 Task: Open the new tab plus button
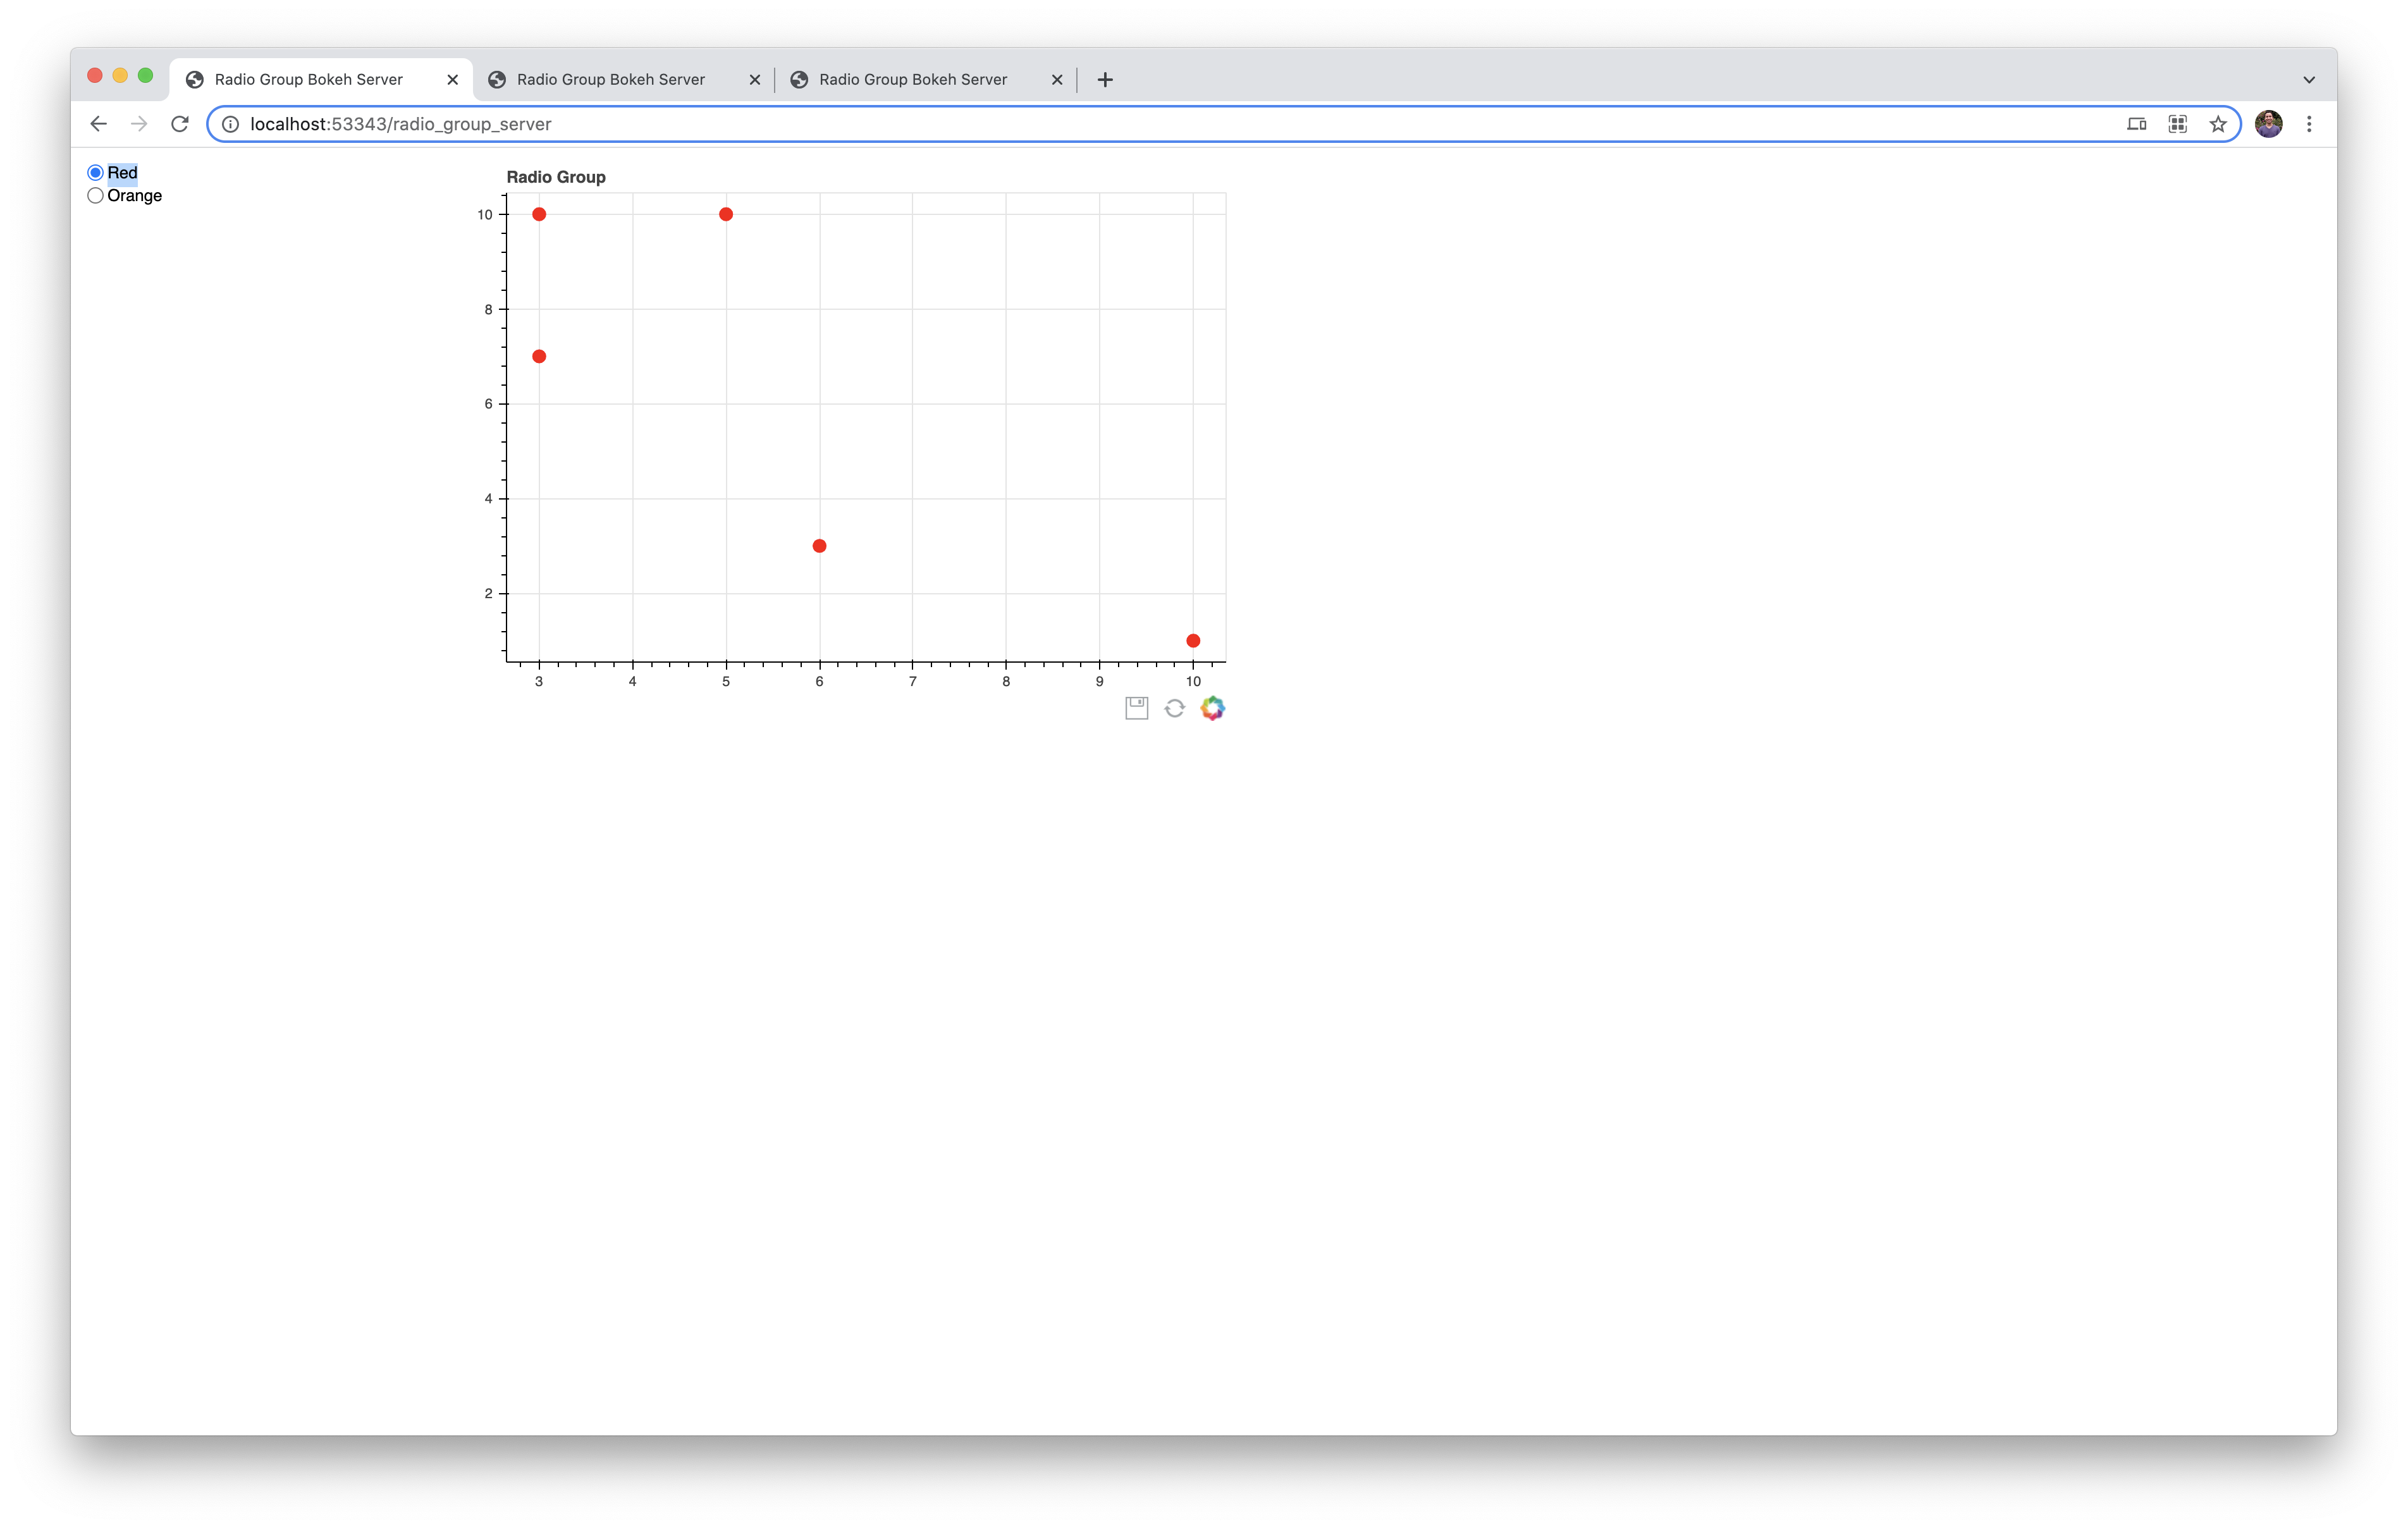pyautogui.click(x=1104, y=80)
